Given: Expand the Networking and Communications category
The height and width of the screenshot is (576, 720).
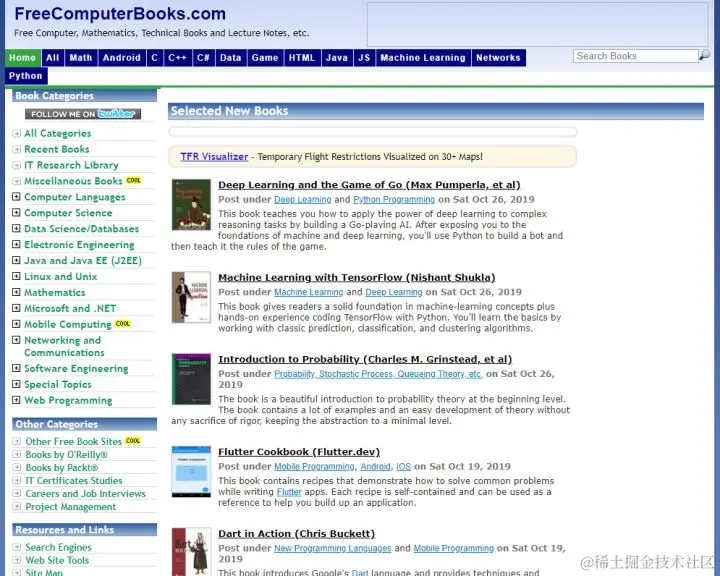Looking at the screenshot, I should (16, 340).
